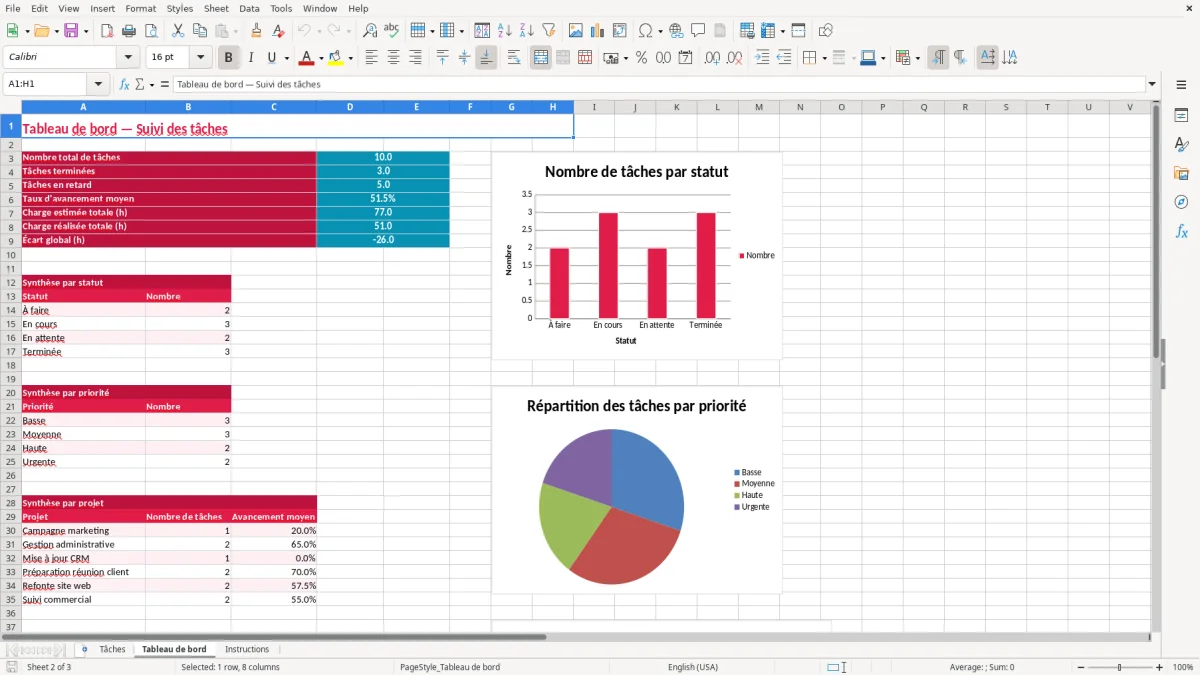The height and width of the screenshot is (675, 1200).
Task: Insert a chart
Action: coord(598,31)
